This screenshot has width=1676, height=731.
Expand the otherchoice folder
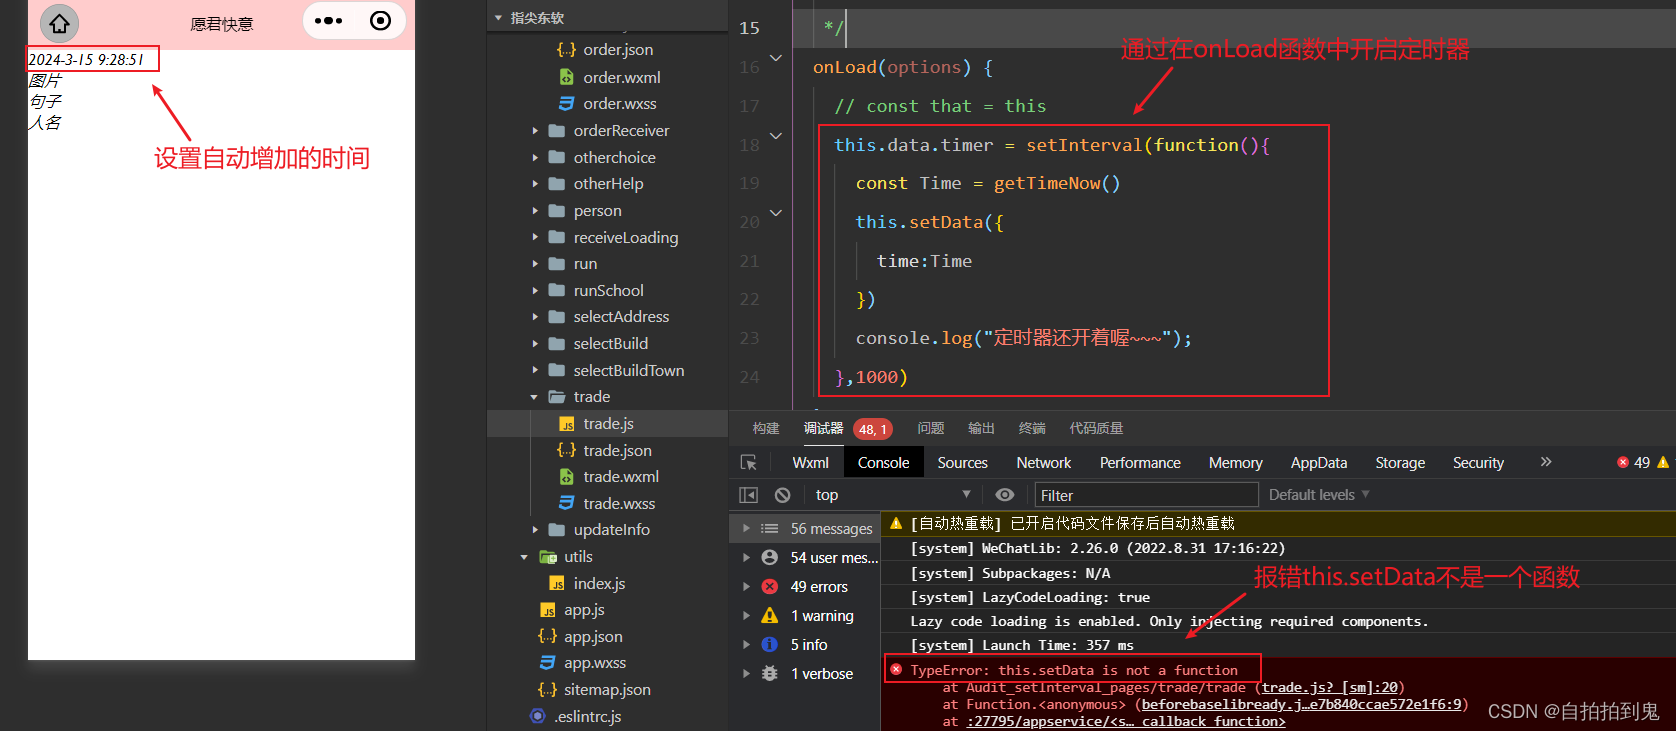point(535,158)
